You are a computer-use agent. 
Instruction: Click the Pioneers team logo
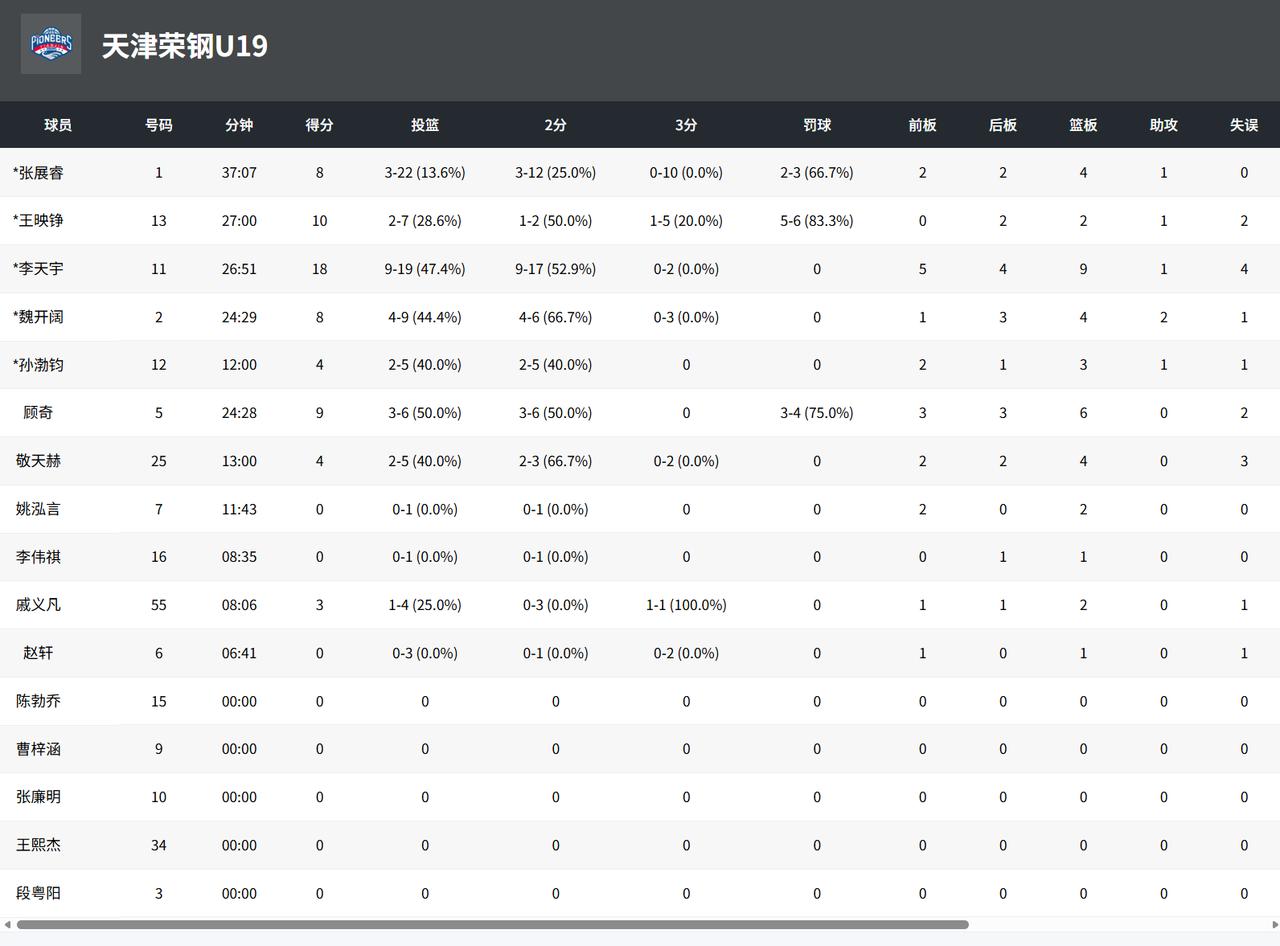[x=51, y=44]
